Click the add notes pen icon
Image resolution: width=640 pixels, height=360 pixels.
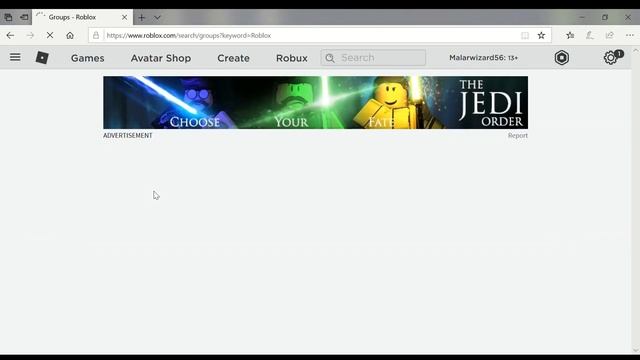coord(590,36)
